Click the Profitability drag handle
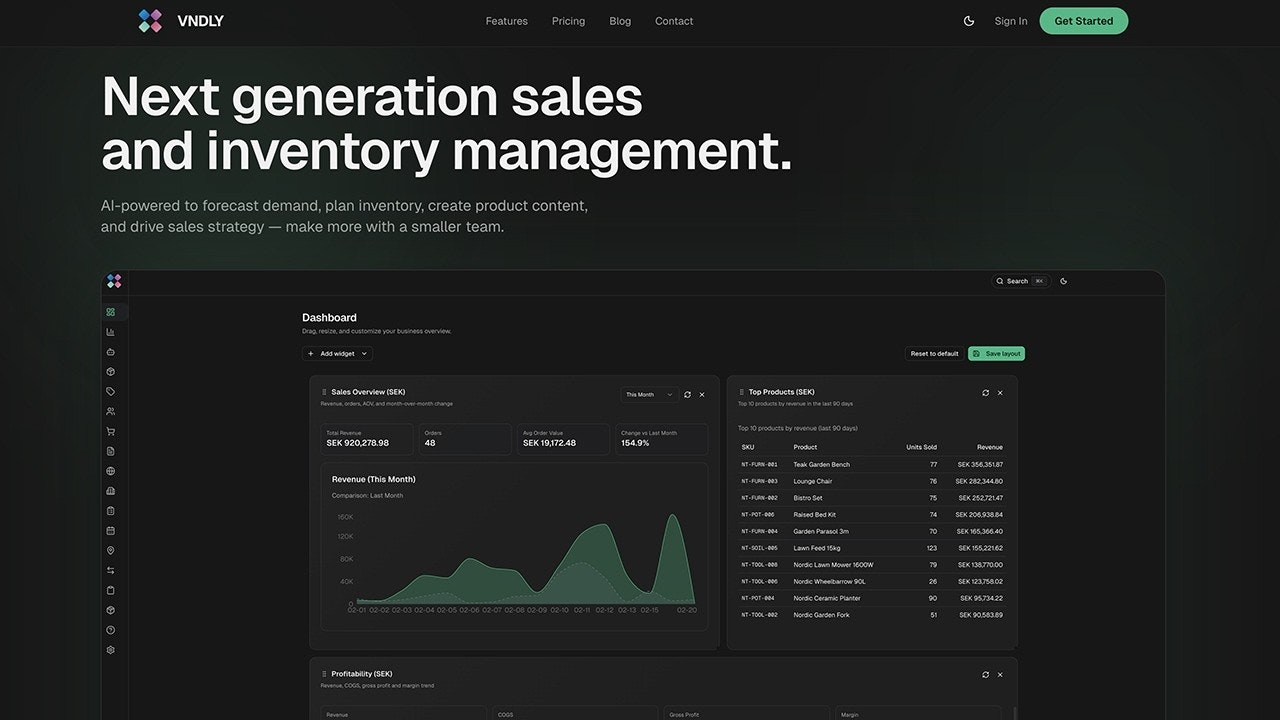This screenshot has height=720, width=1280. tap(324, 674)
